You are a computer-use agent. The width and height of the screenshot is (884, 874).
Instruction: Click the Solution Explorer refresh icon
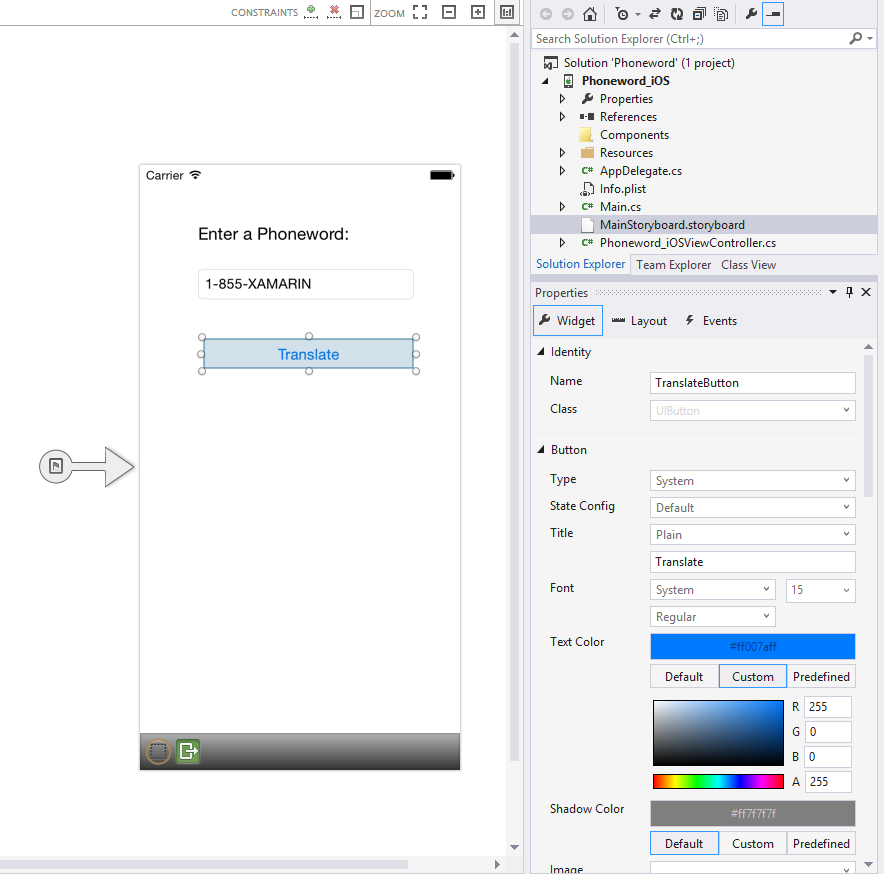click(x=677, y=14)
